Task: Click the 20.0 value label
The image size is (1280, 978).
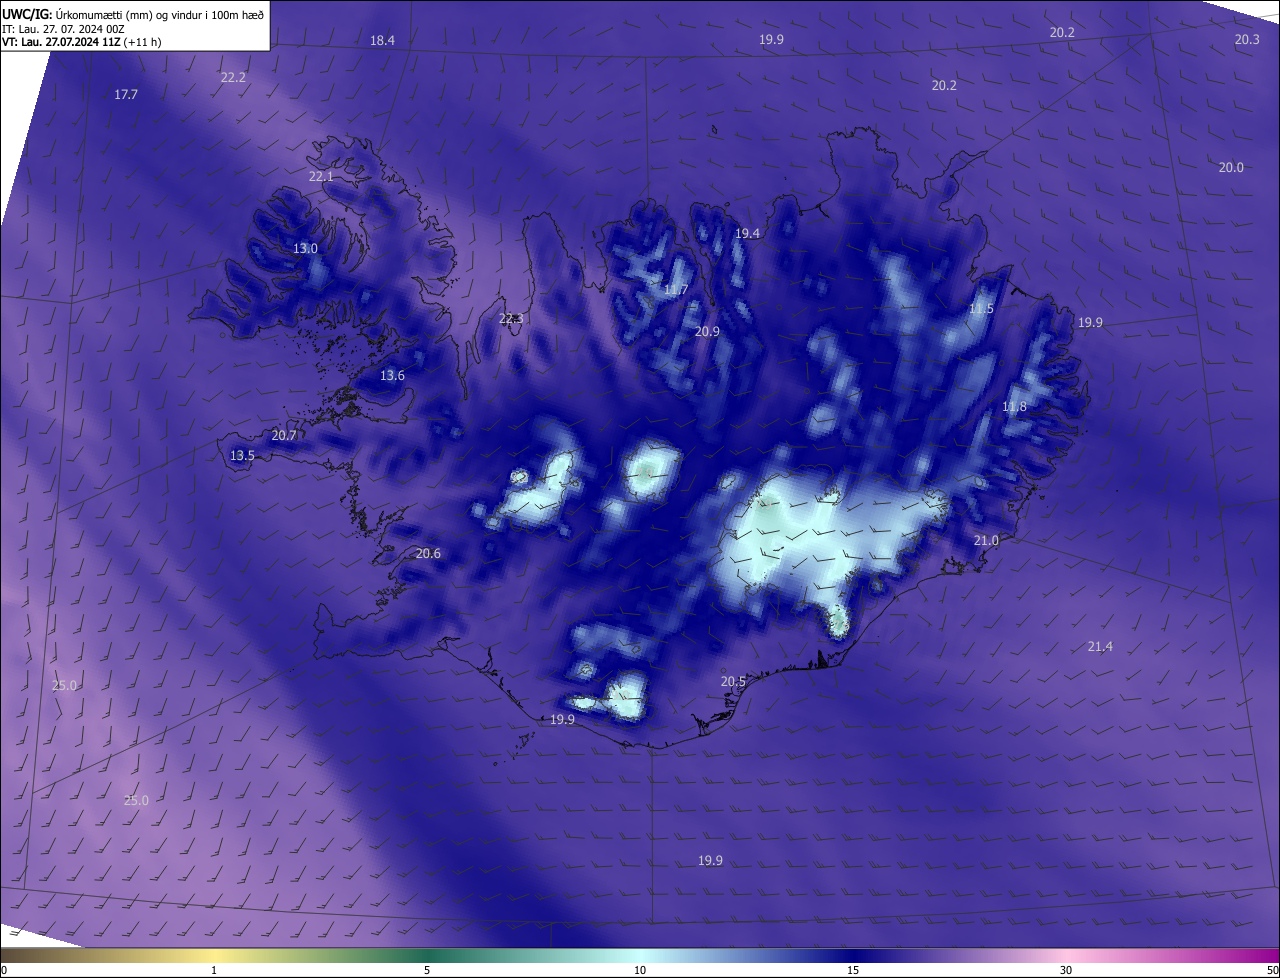Action: [x=1231, y=168]
